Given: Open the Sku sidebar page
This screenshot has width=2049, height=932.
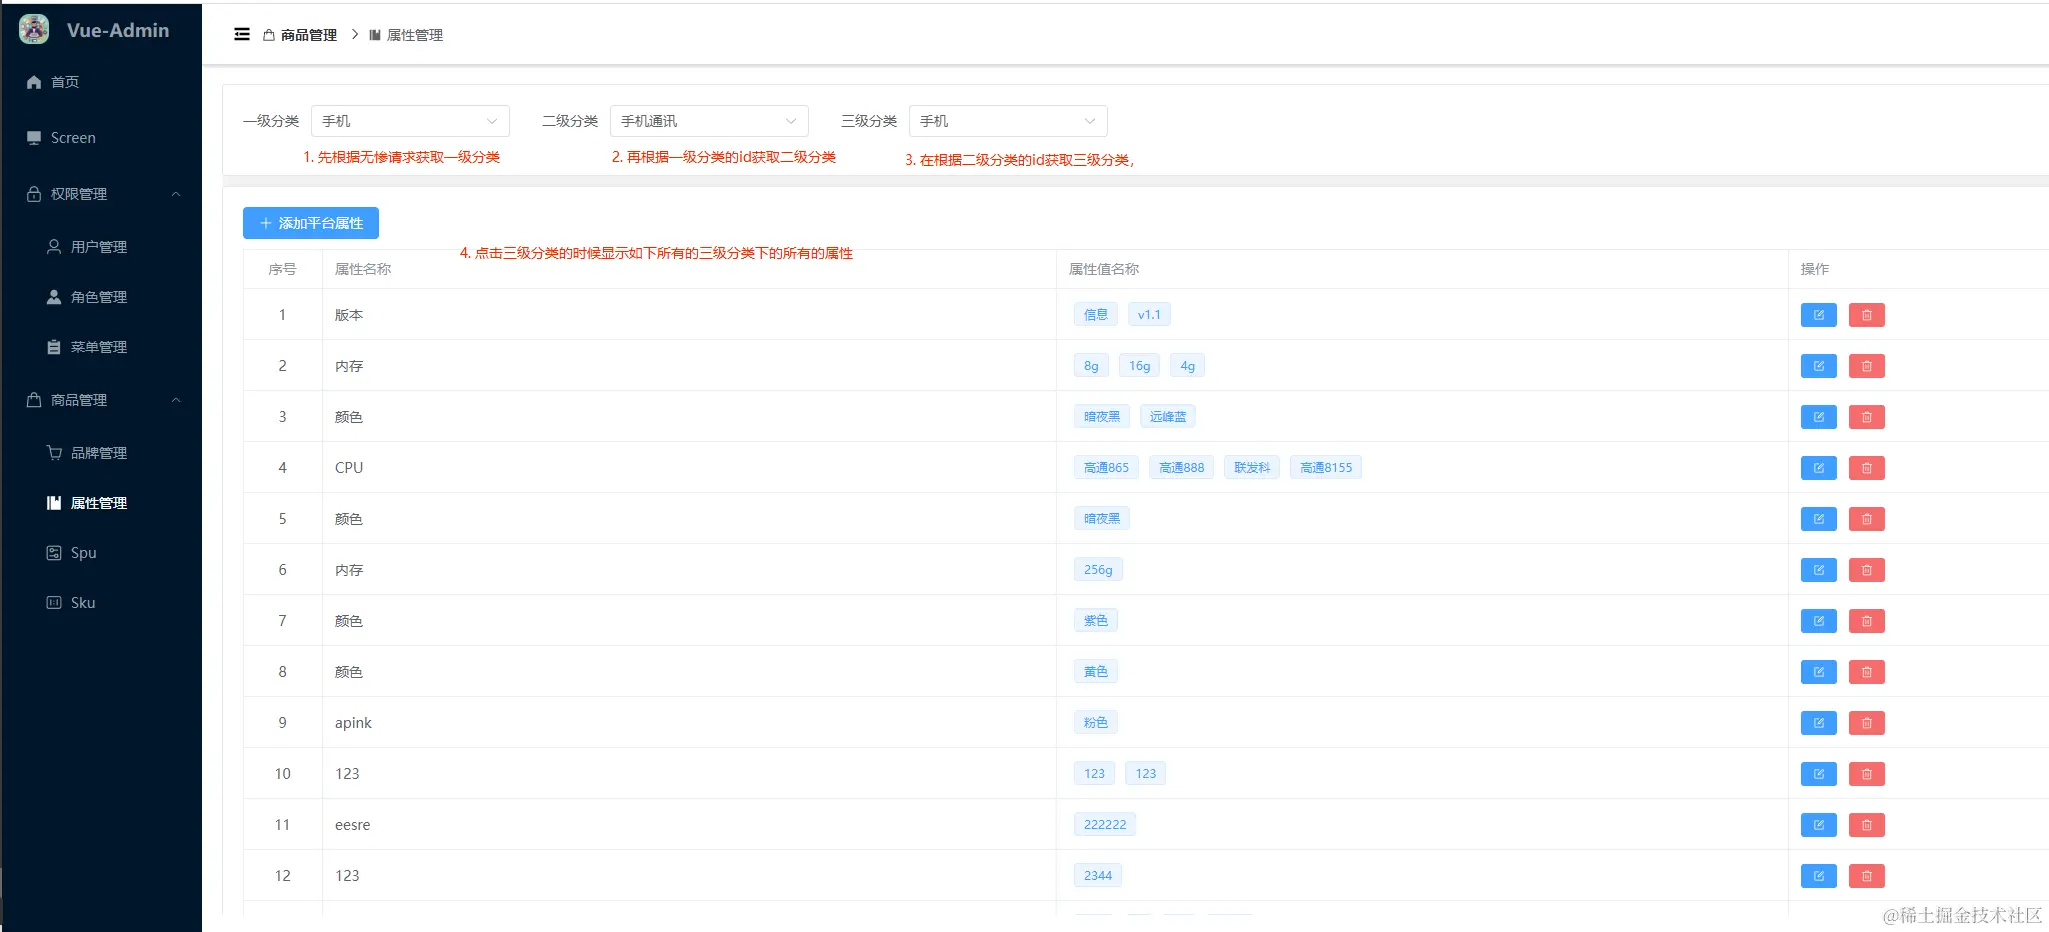Looking at the screenshot, I should pos(101,603).
